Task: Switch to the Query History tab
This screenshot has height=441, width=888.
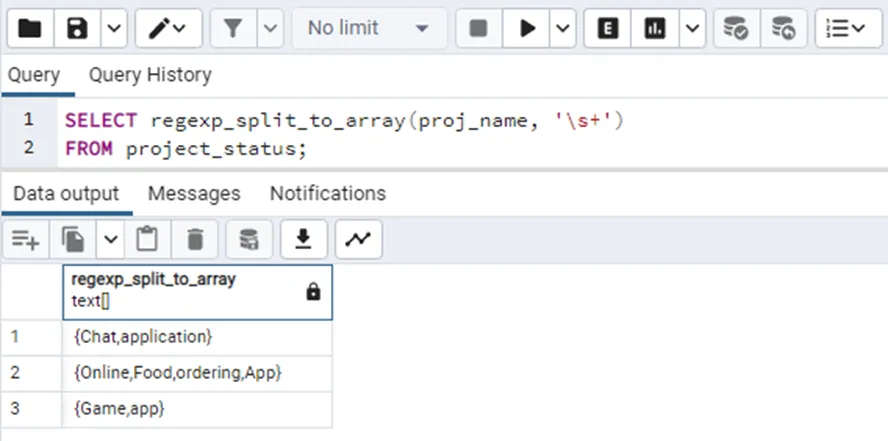Action: pos(150,75)
